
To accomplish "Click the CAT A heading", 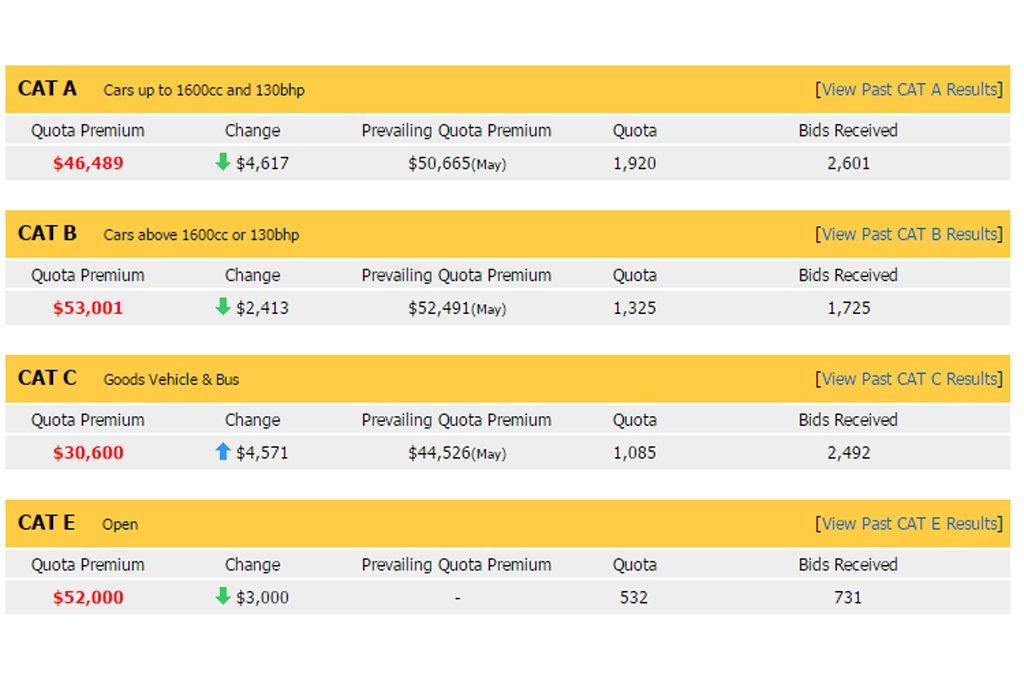I will (47, 89).
